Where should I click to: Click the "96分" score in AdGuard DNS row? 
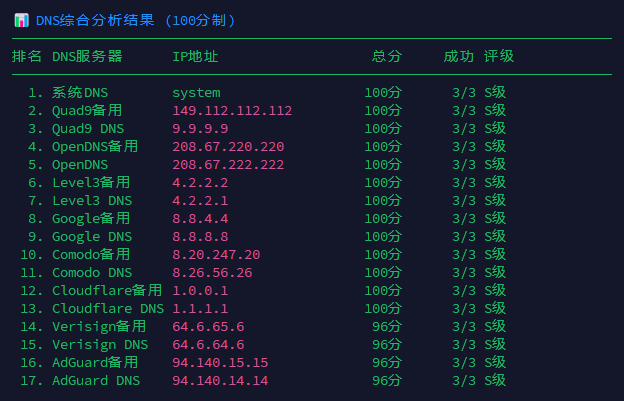pyautogui.click(x=387, y=381)
